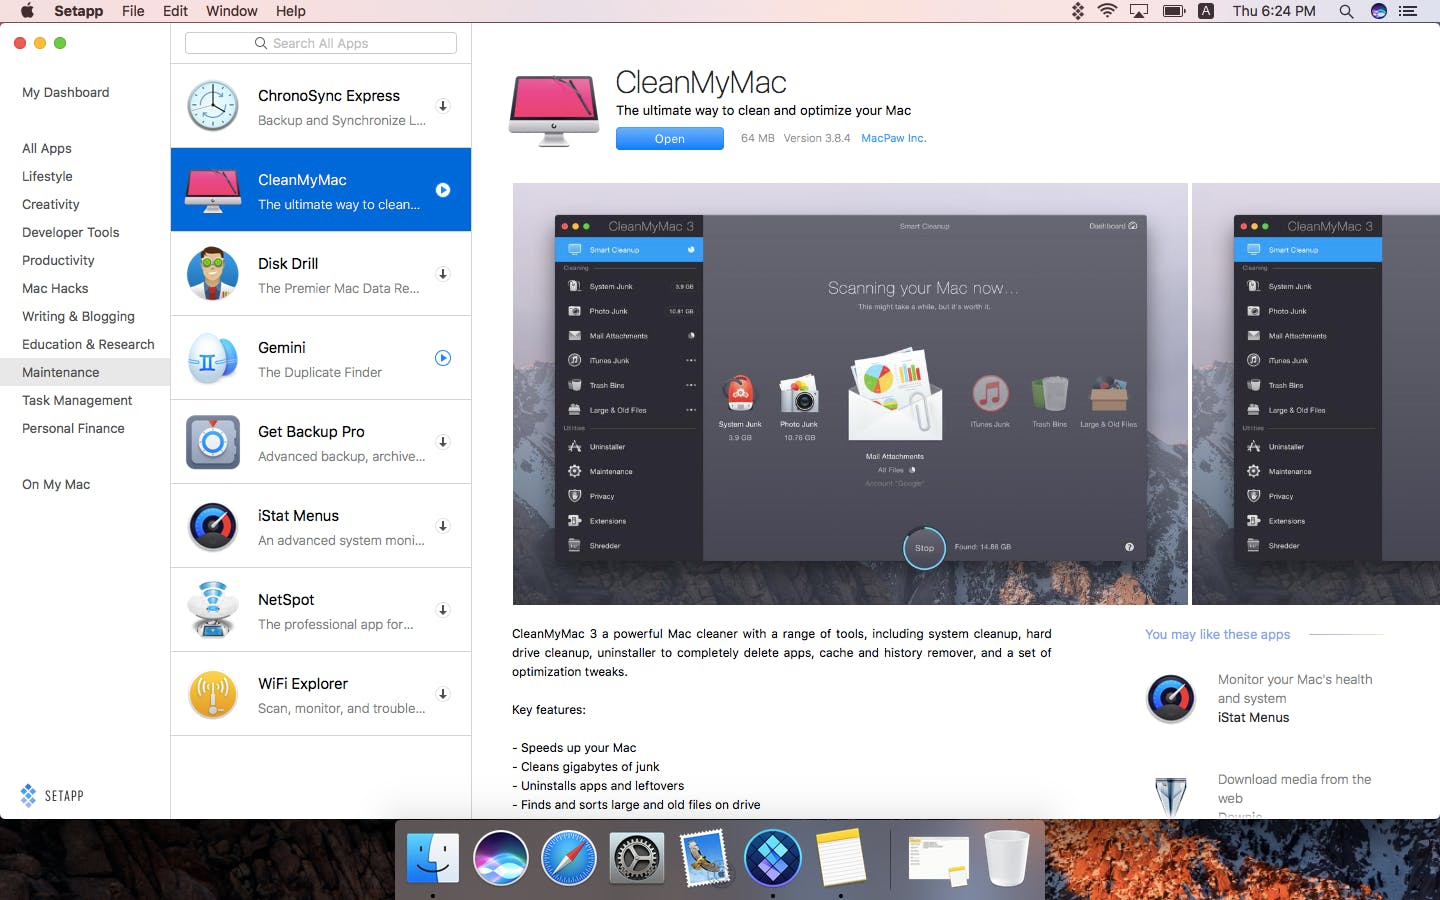Download ChronoSync Express with its arrow icon
Image resolution: width=1440 pixels, height=900 pixels.
(x=443, y=106)
